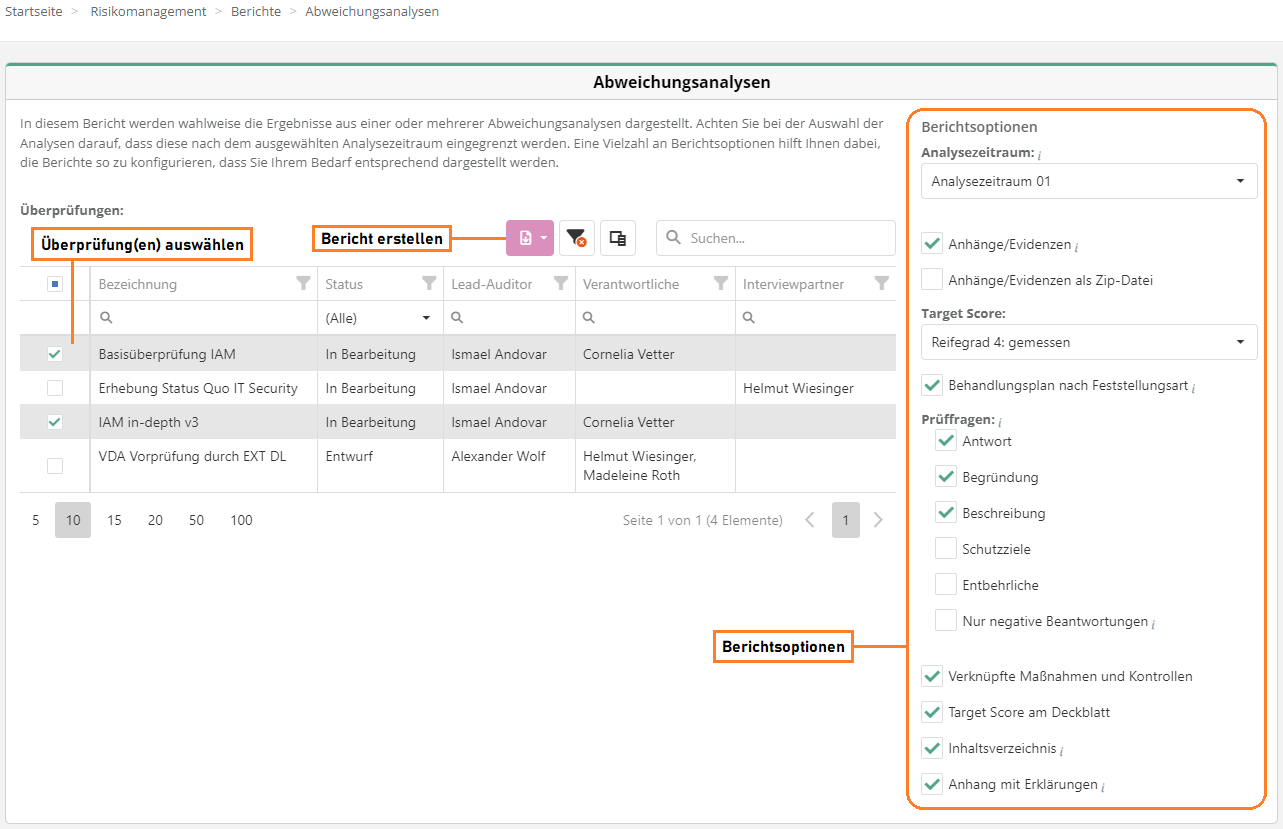Select the VDA Vorprüfung durch EXT DL checkbox
Screen dimensions: 1283x829
(55, 465)
